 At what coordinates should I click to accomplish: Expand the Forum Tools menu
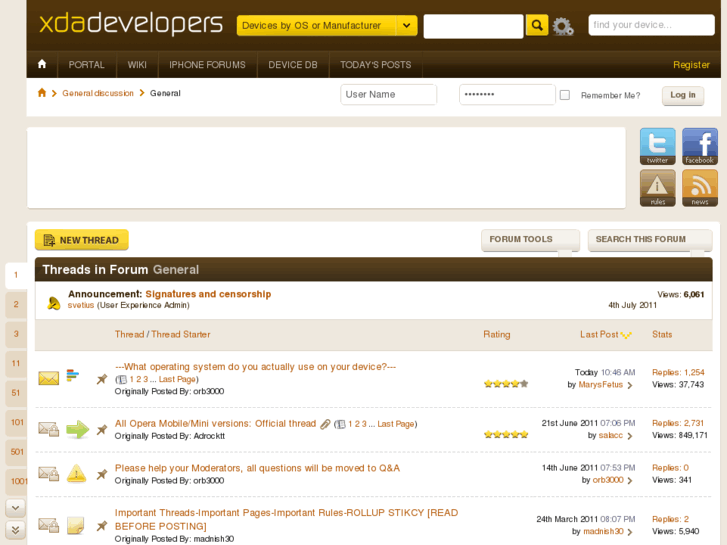(530, 240)
